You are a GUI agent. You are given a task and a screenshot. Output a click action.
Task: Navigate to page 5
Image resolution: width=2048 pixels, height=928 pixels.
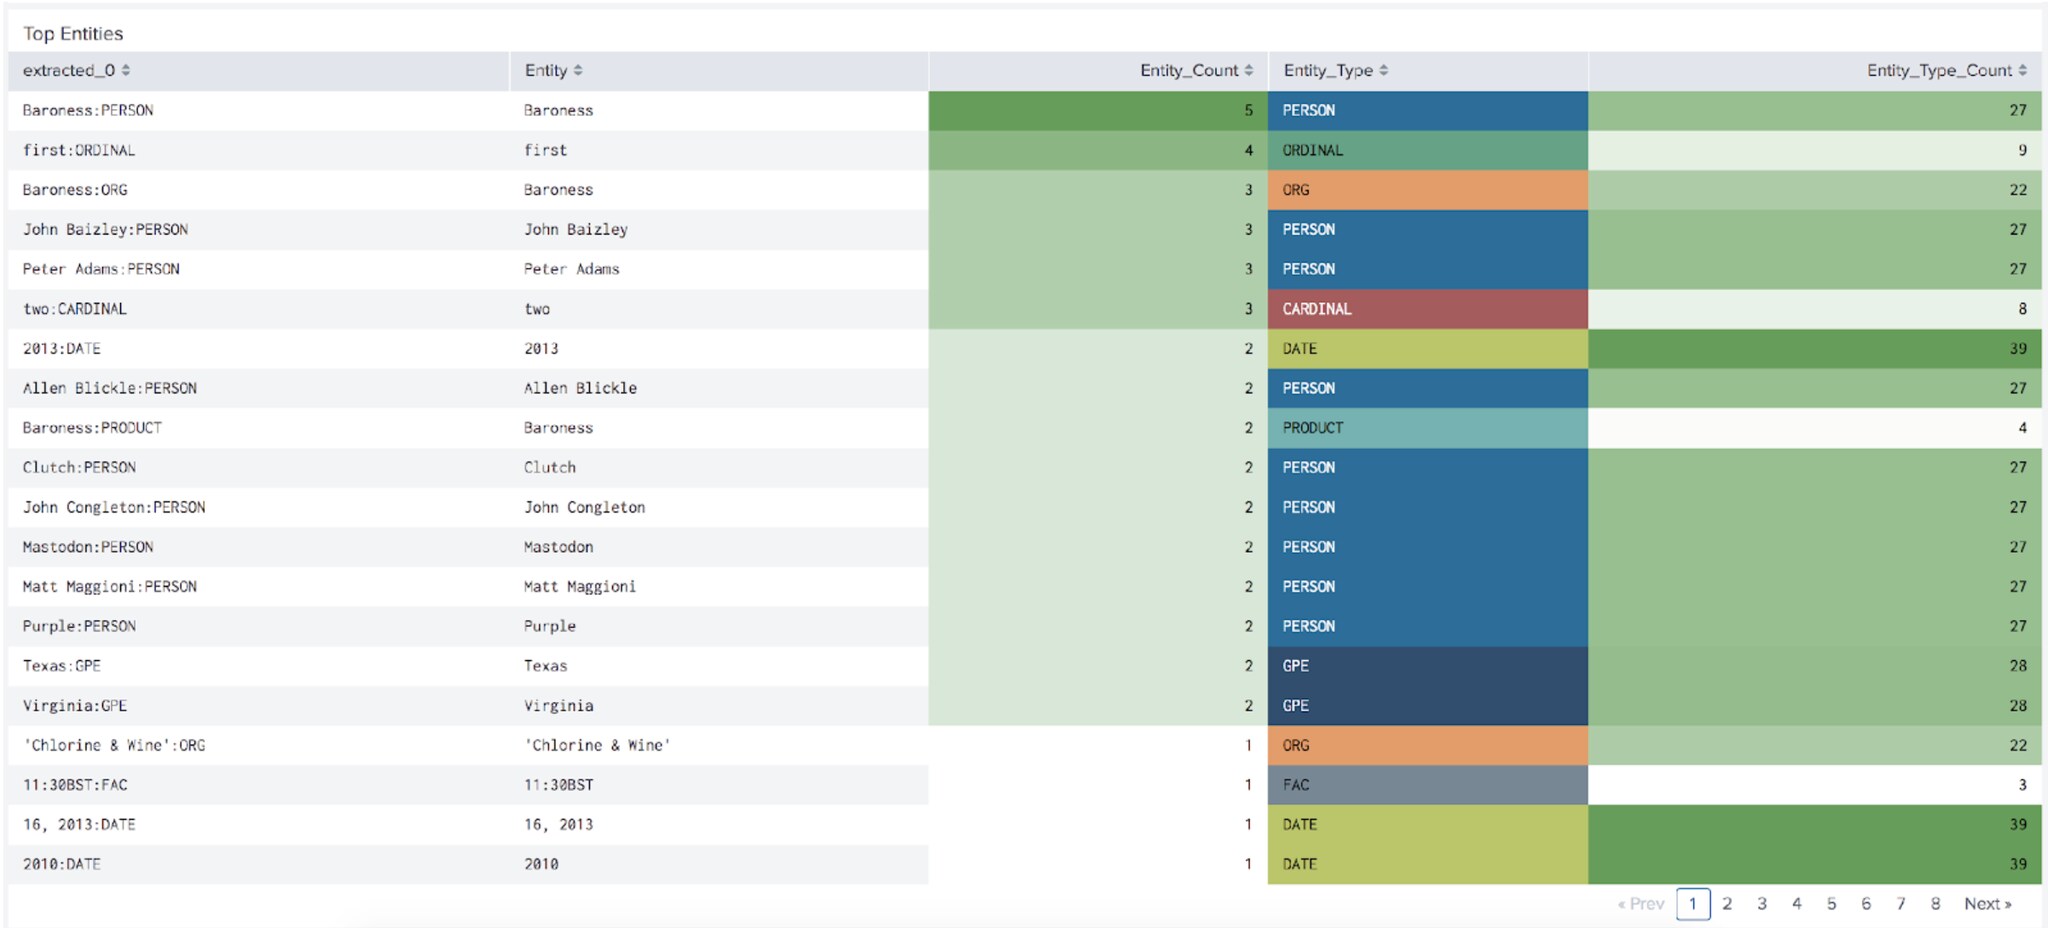pos(1831,904)
